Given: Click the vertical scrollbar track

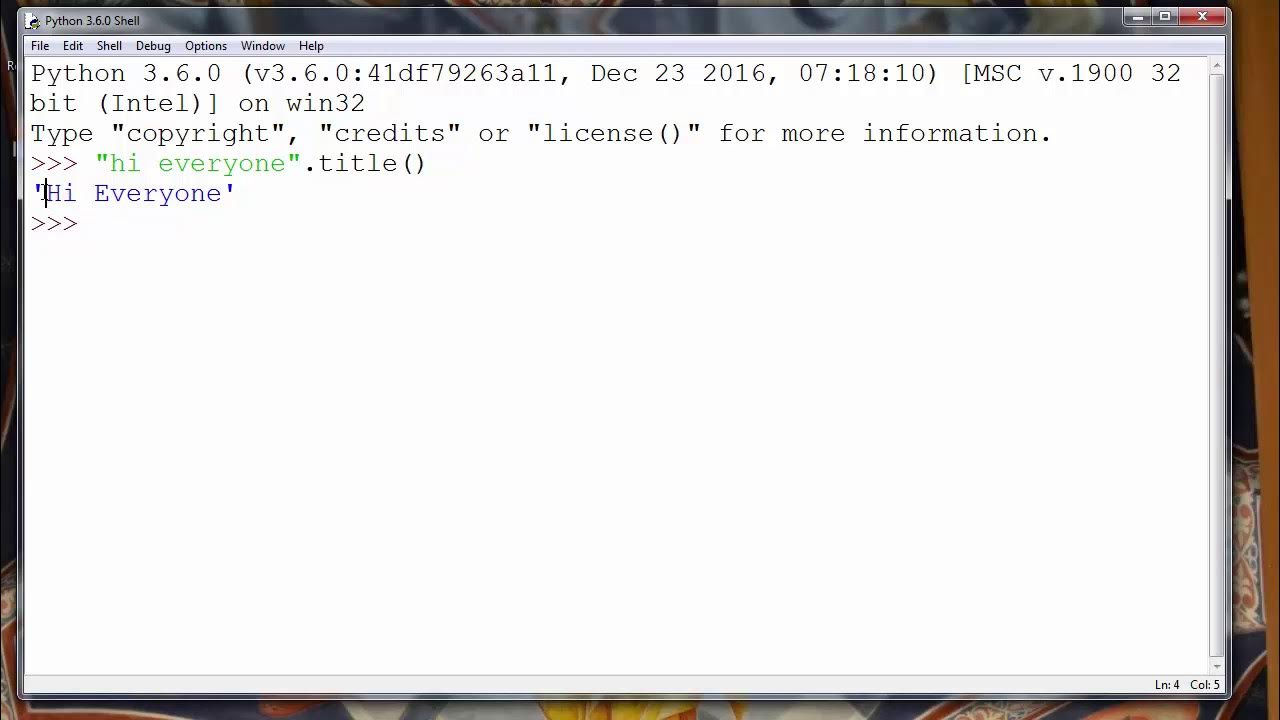Looking at the screenshot, I should point(1217,366).
